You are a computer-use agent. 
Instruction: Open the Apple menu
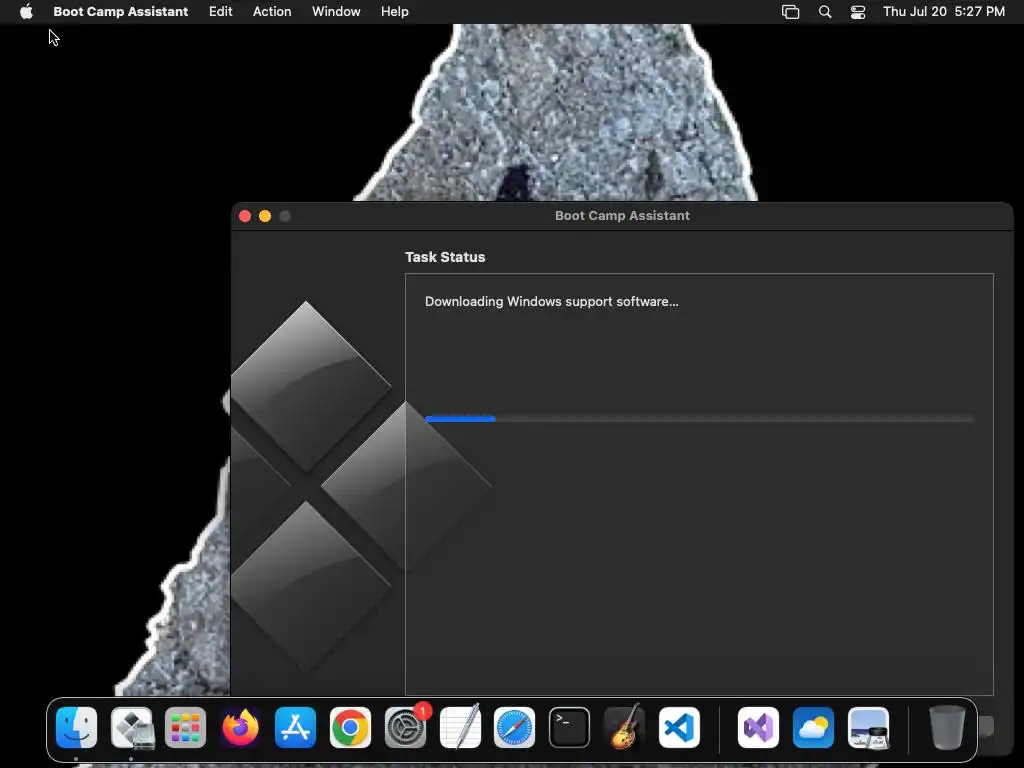tap(26, 12)
